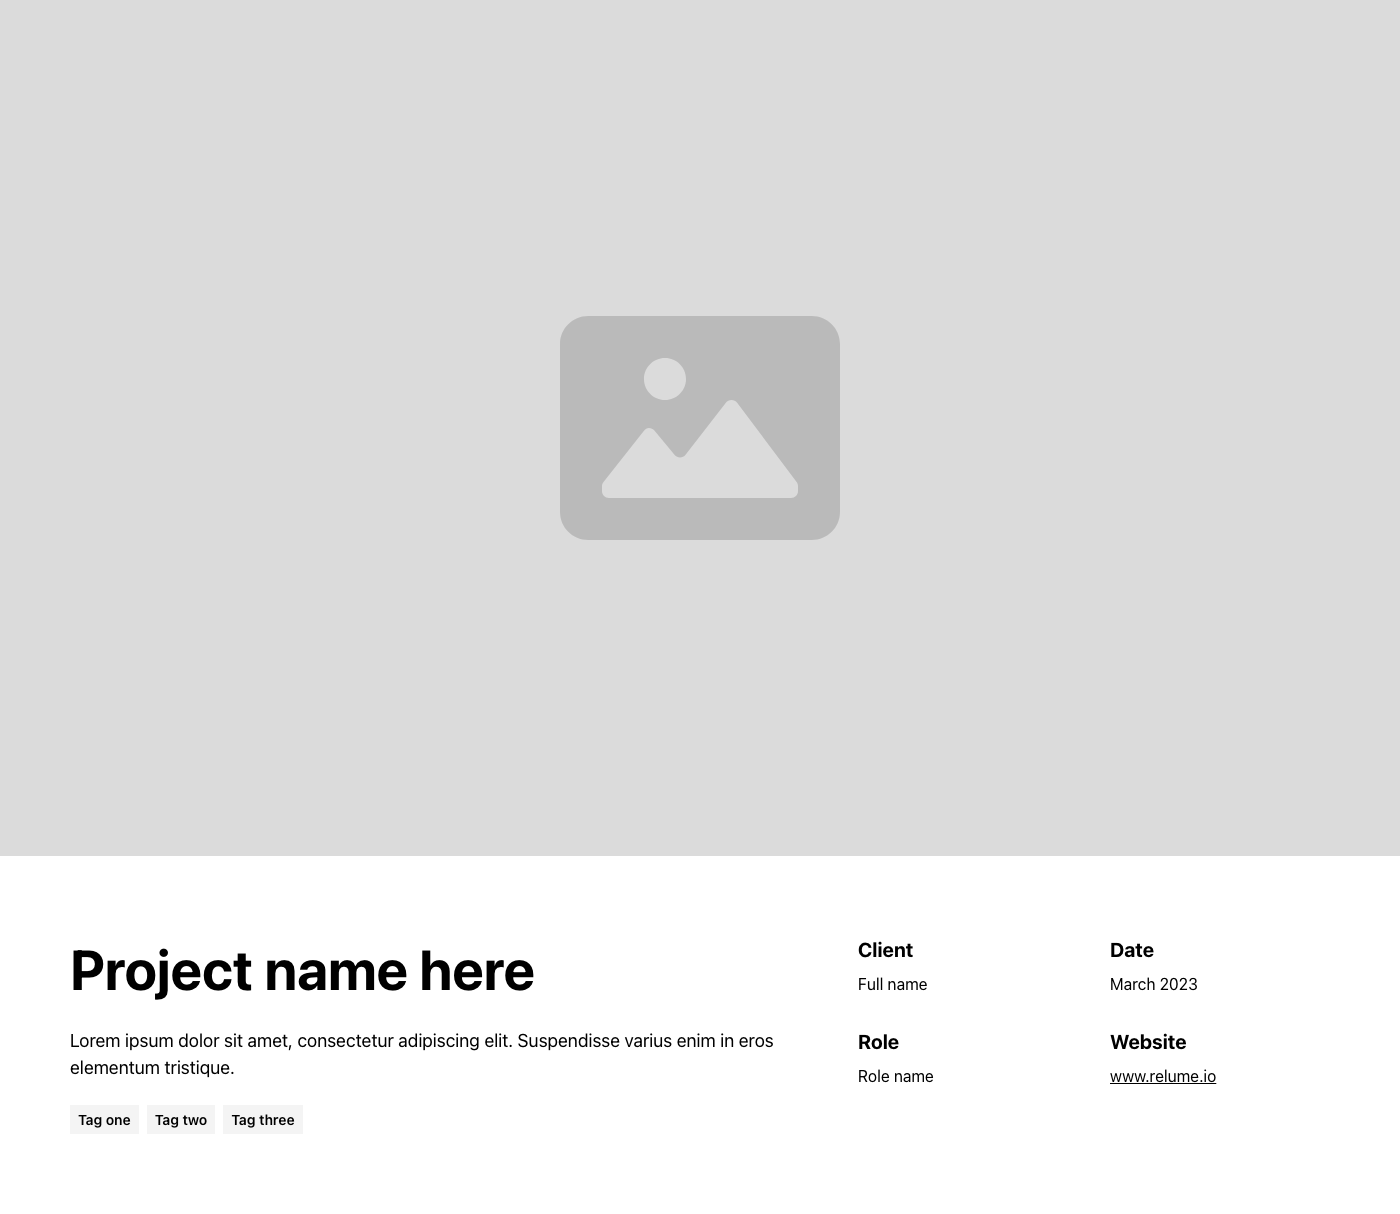Click the "Website" label

coord(1148,1042)
